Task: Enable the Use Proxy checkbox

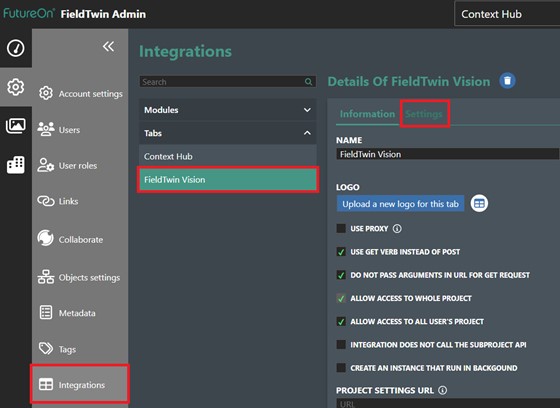Action: 341,229
